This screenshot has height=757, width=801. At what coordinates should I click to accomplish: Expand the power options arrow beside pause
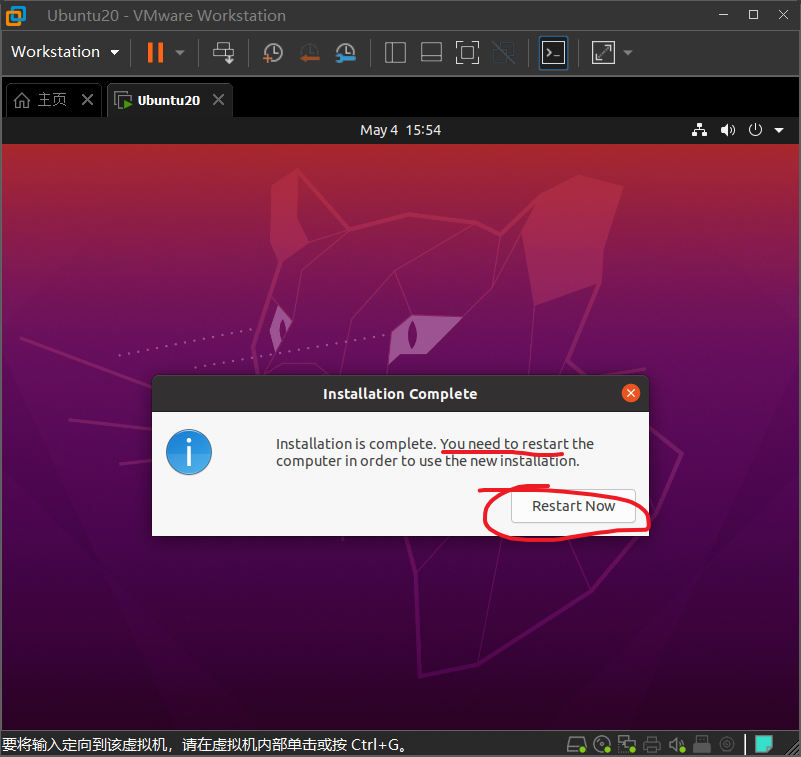pyautogui.click(x=179, y=52)
